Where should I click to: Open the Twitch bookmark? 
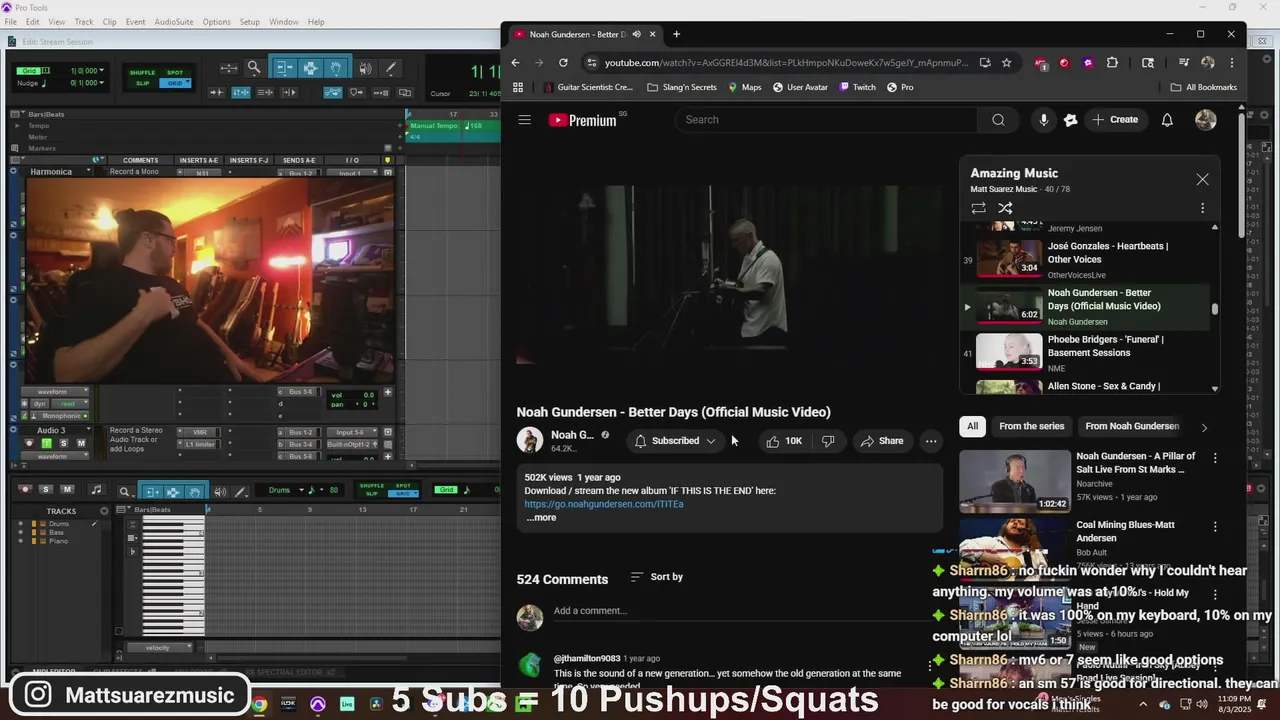click(858, 87)
